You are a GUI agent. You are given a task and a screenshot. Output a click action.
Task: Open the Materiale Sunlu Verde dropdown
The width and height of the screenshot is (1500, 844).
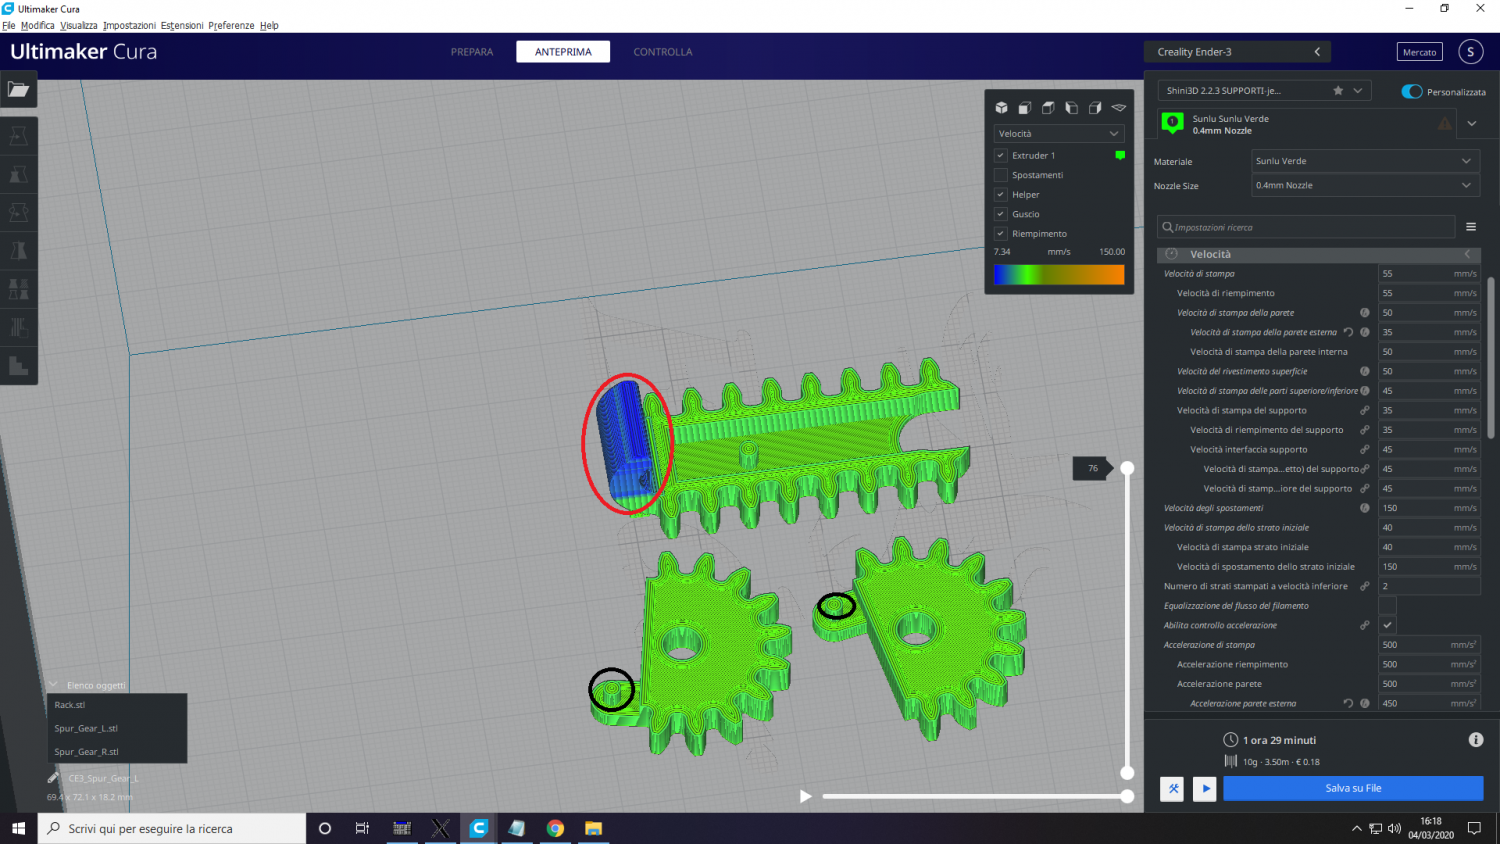tap(1365, 161)
